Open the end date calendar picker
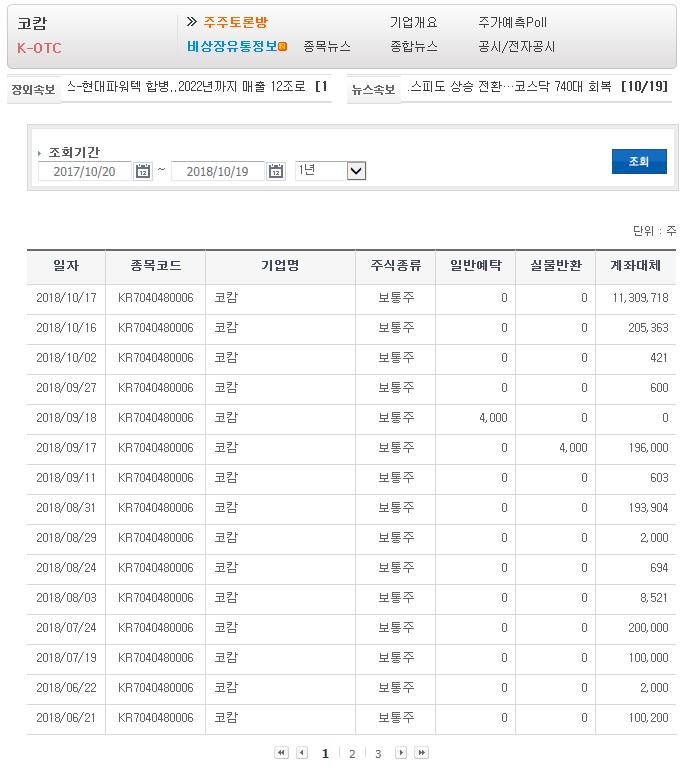The height and width of the screenshot is (771, 682). [276, 171]
